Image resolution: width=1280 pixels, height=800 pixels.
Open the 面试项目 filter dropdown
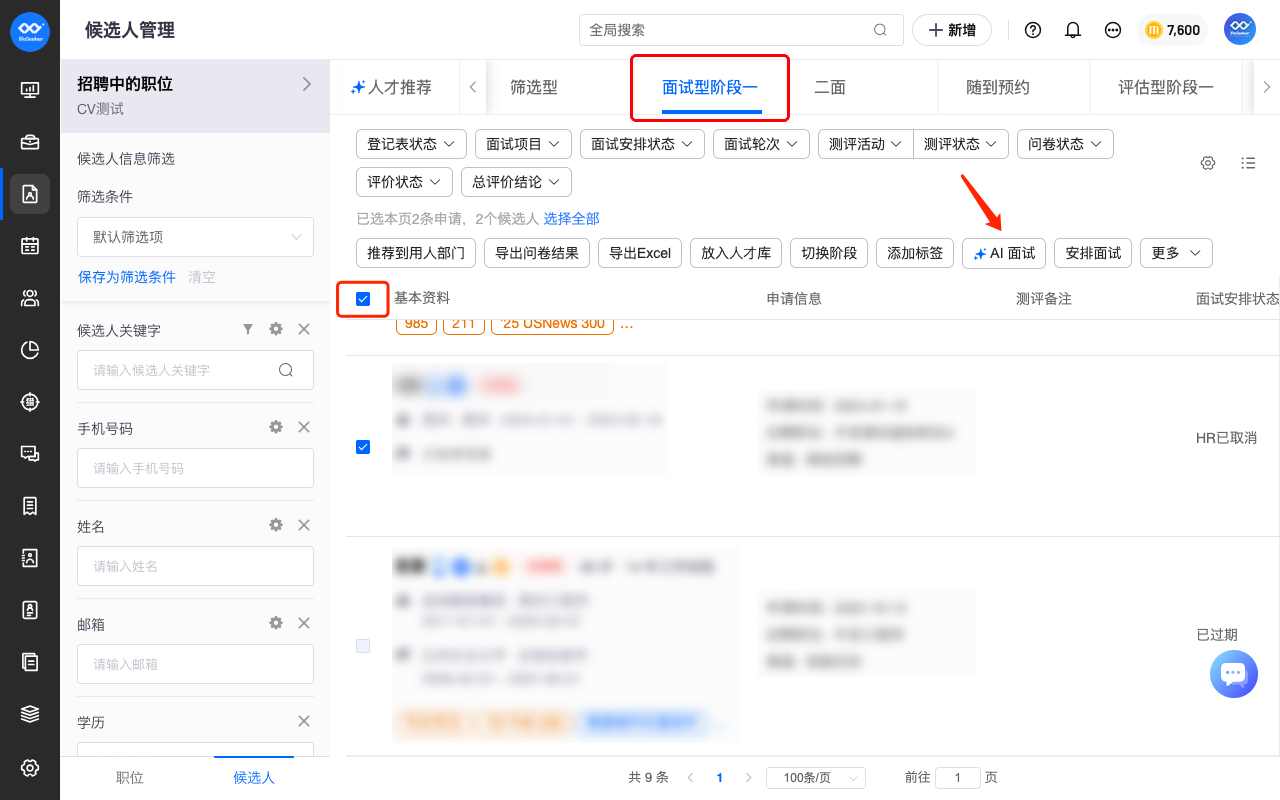tap(523, 144)
